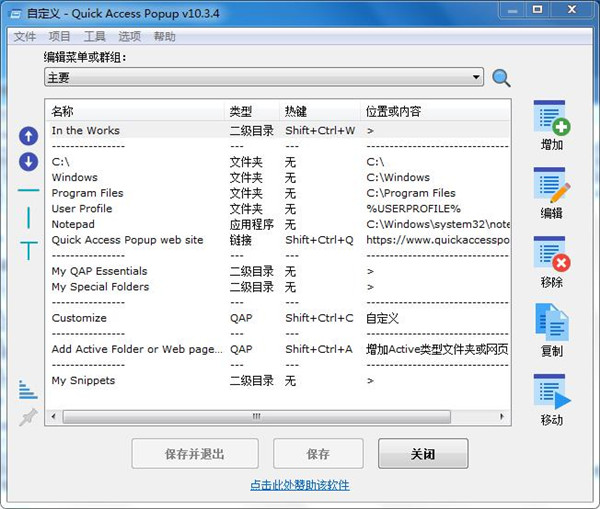Click the Shift+Ctrl+C hotkey cell
600x509 pixels.
[x=319, y=318]
